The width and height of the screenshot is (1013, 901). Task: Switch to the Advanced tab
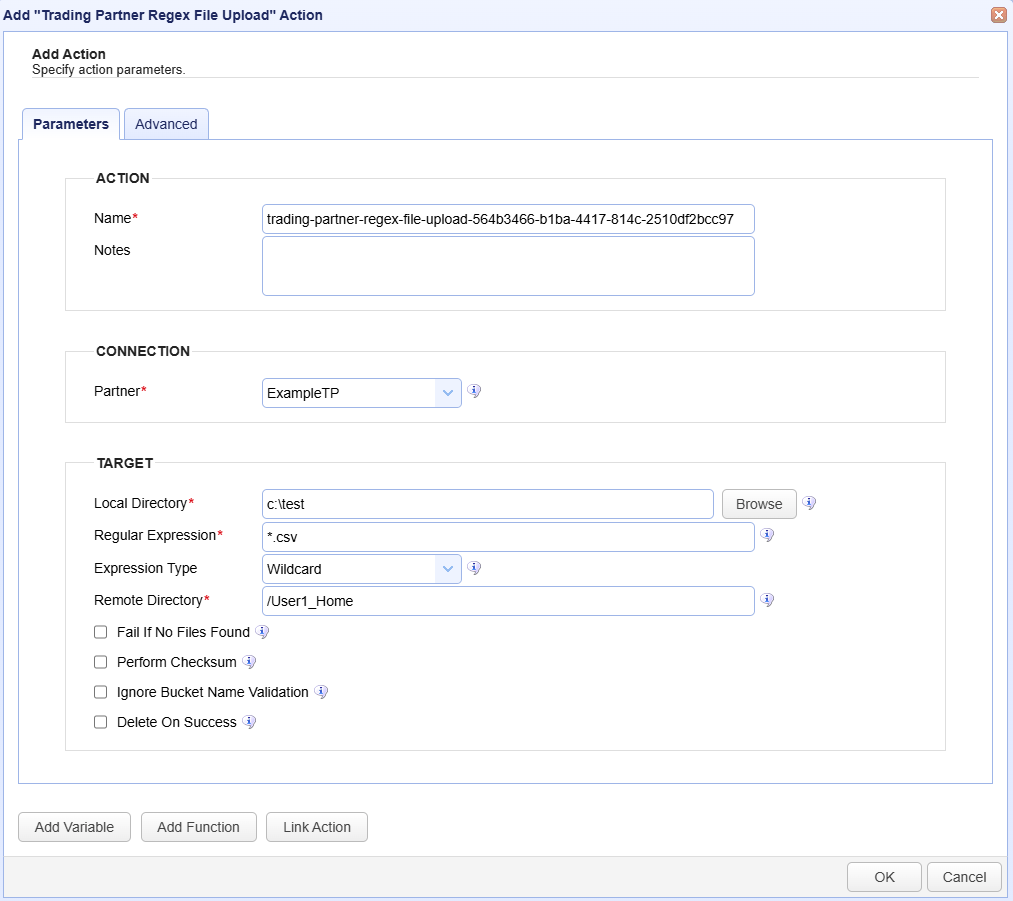(x=166, y=124)
